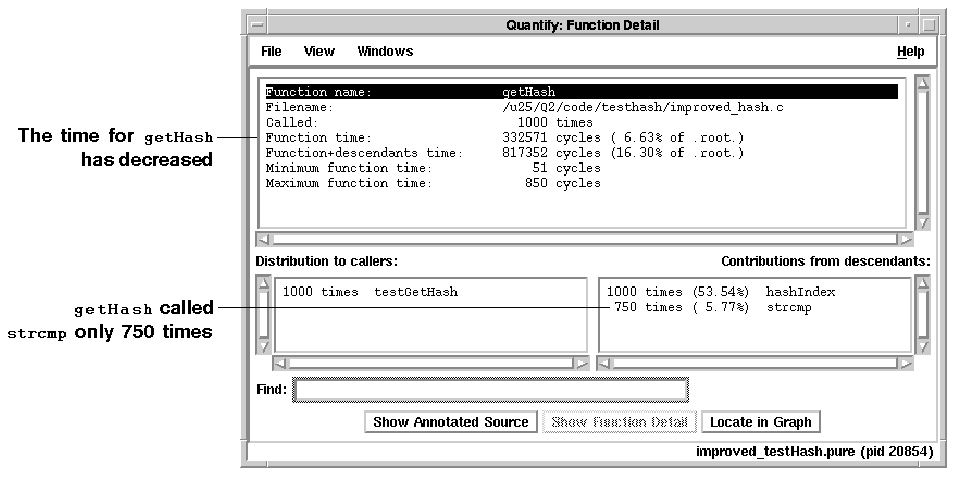
Task: Click the function detail vertical scrollbar track
Action: coord(922,153)
